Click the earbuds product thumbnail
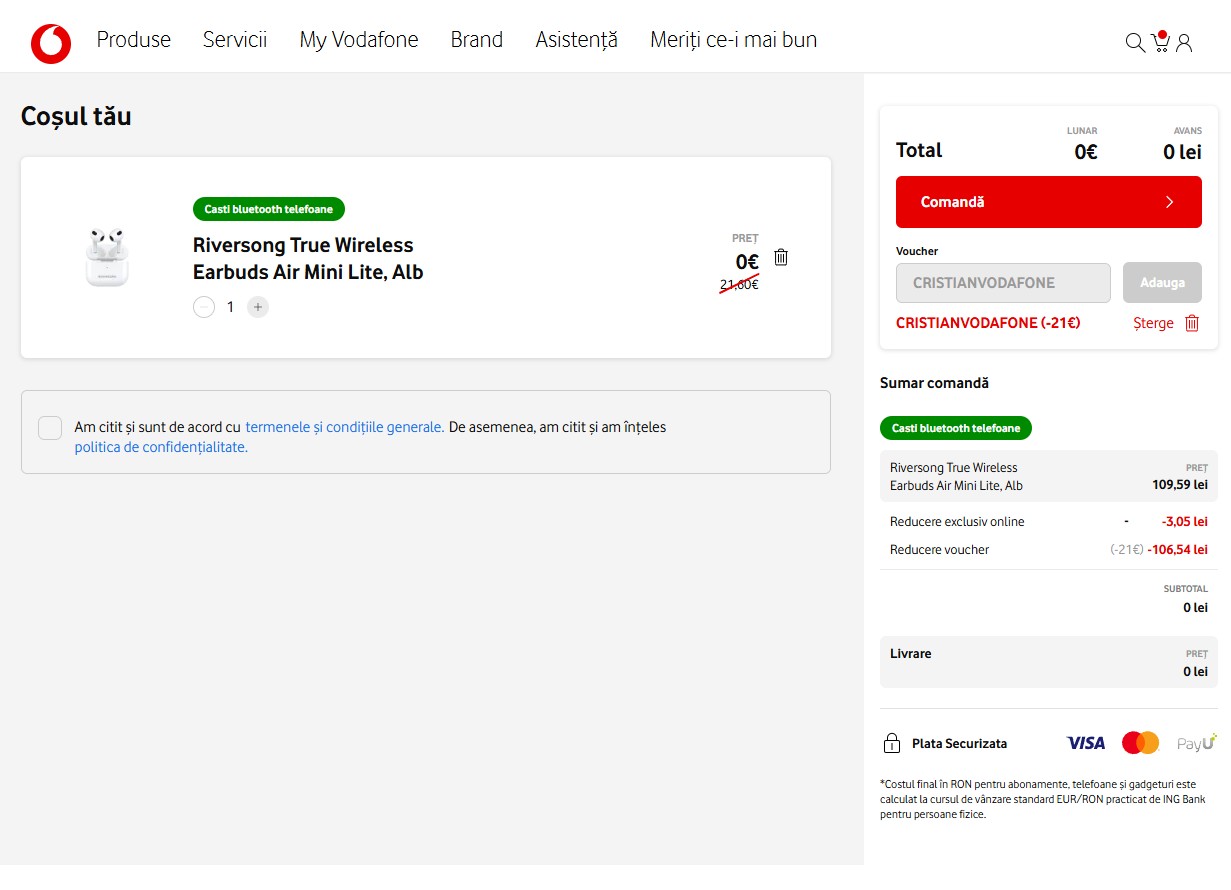This screenshot has height=890, width=1231. [x=107, y=257]
